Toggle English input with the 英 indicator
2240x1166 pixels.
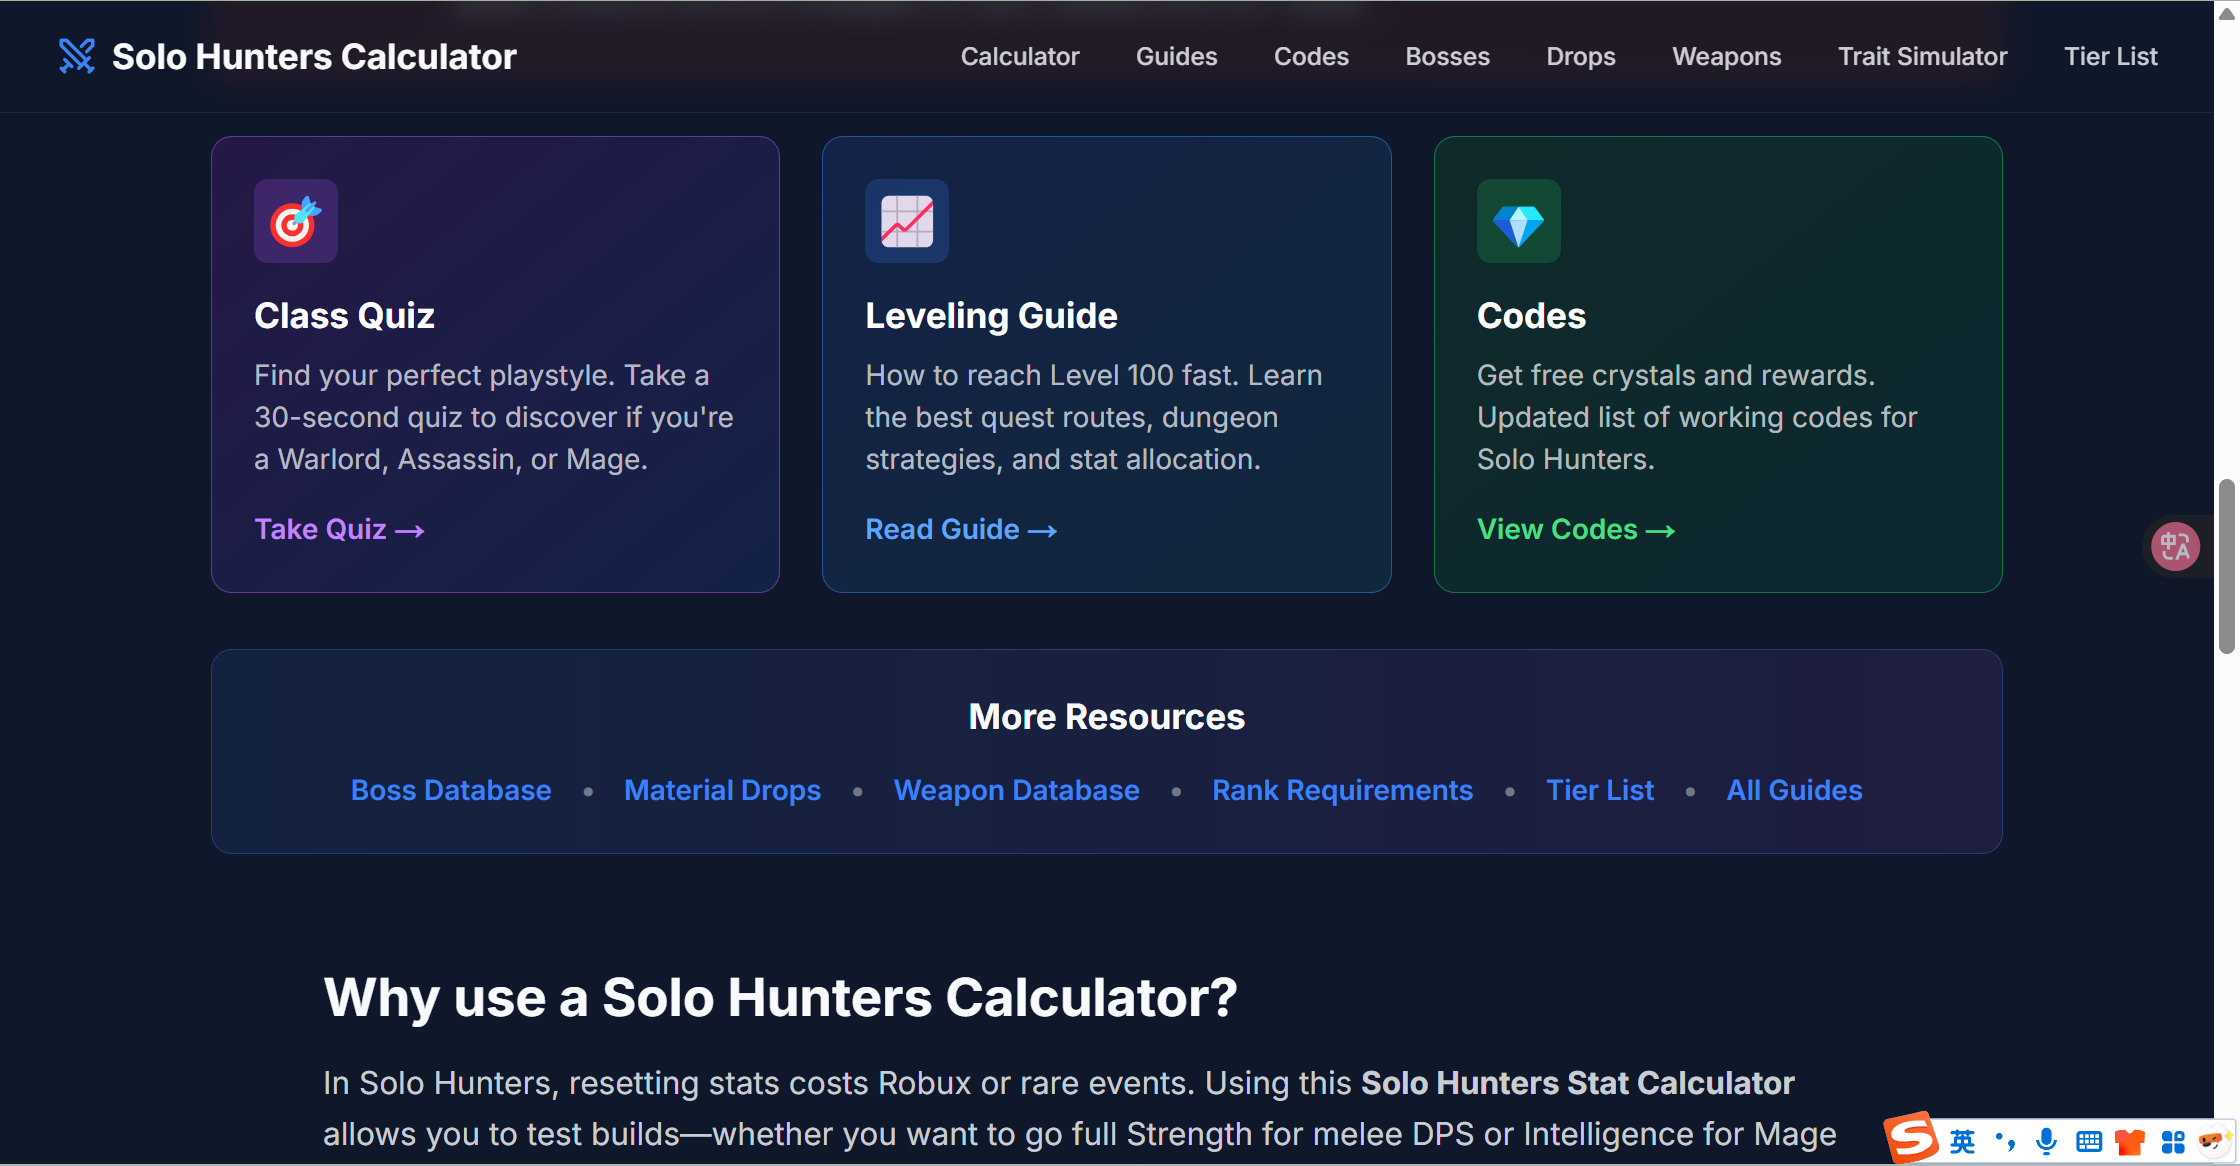point(1962,1140)
